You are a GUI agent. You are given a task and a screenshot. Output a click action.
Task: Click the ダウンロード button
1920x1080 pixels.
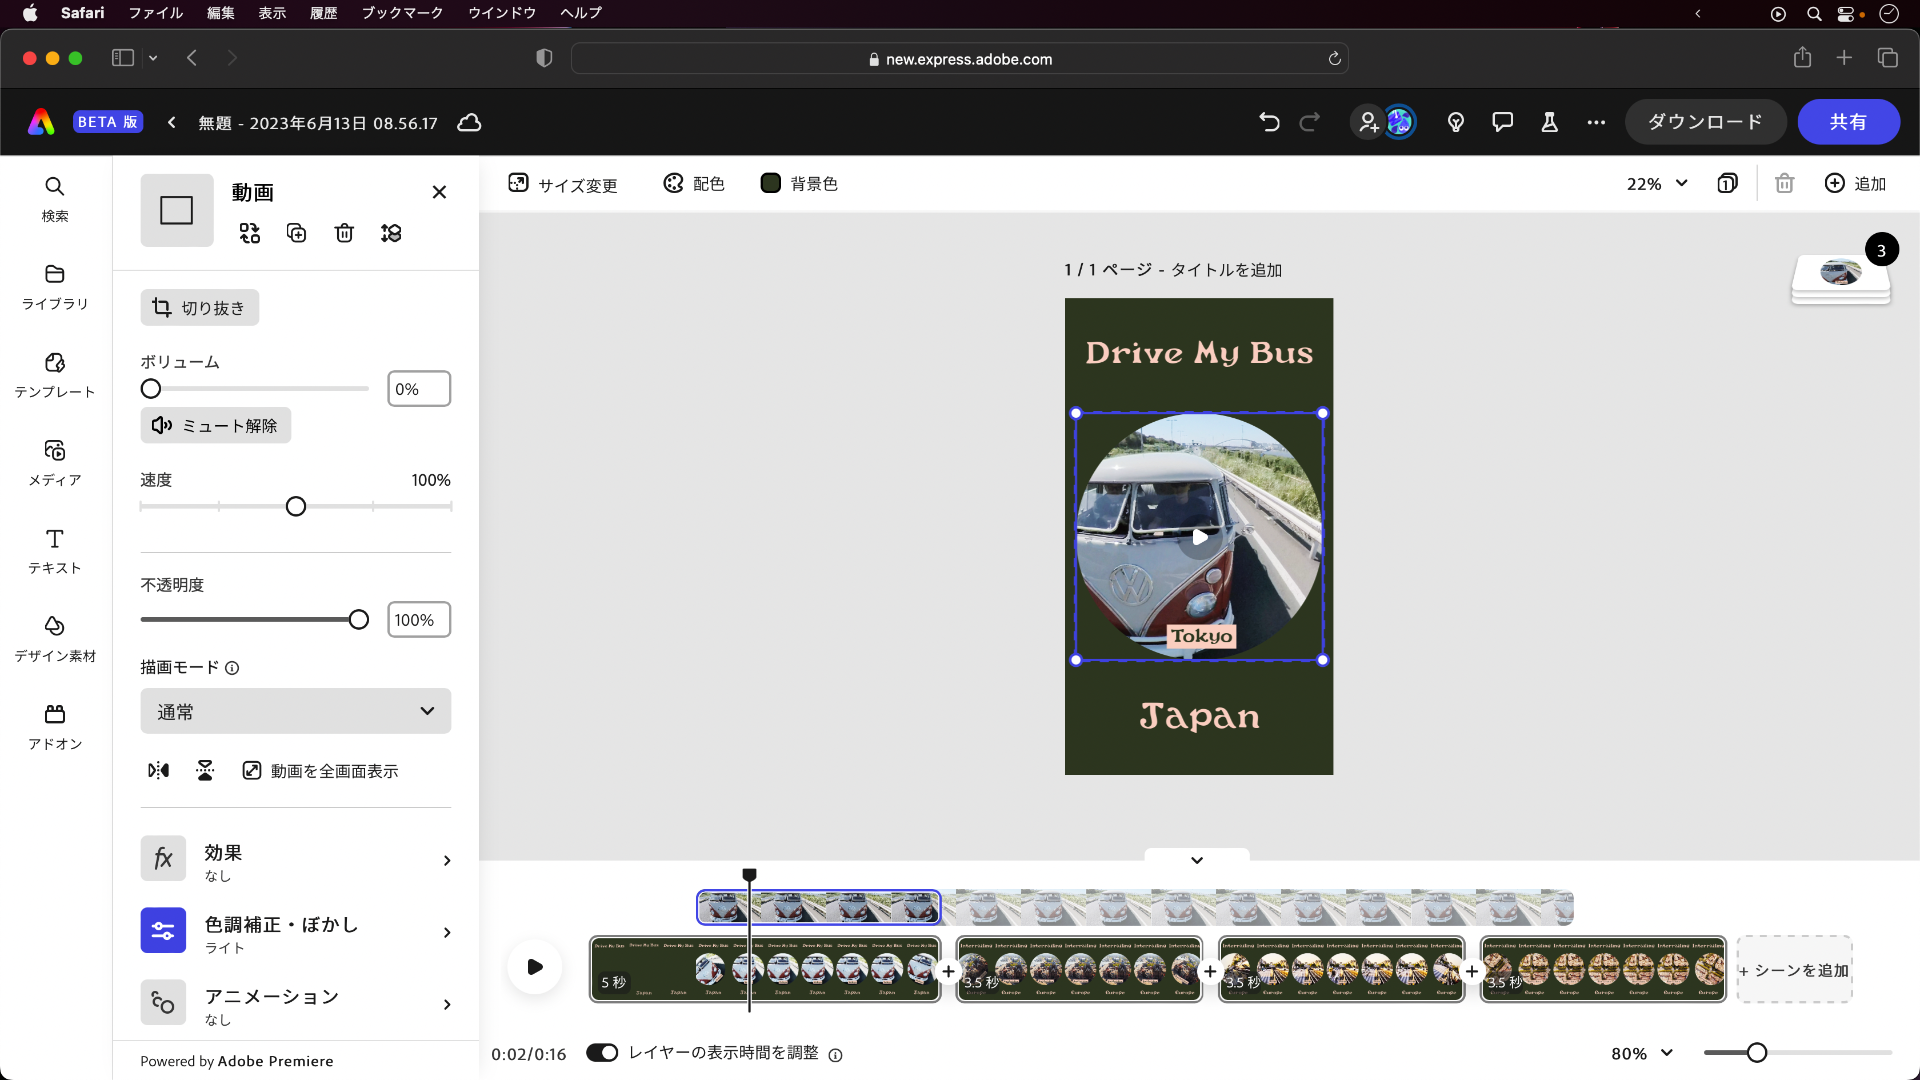point(1704,121)
